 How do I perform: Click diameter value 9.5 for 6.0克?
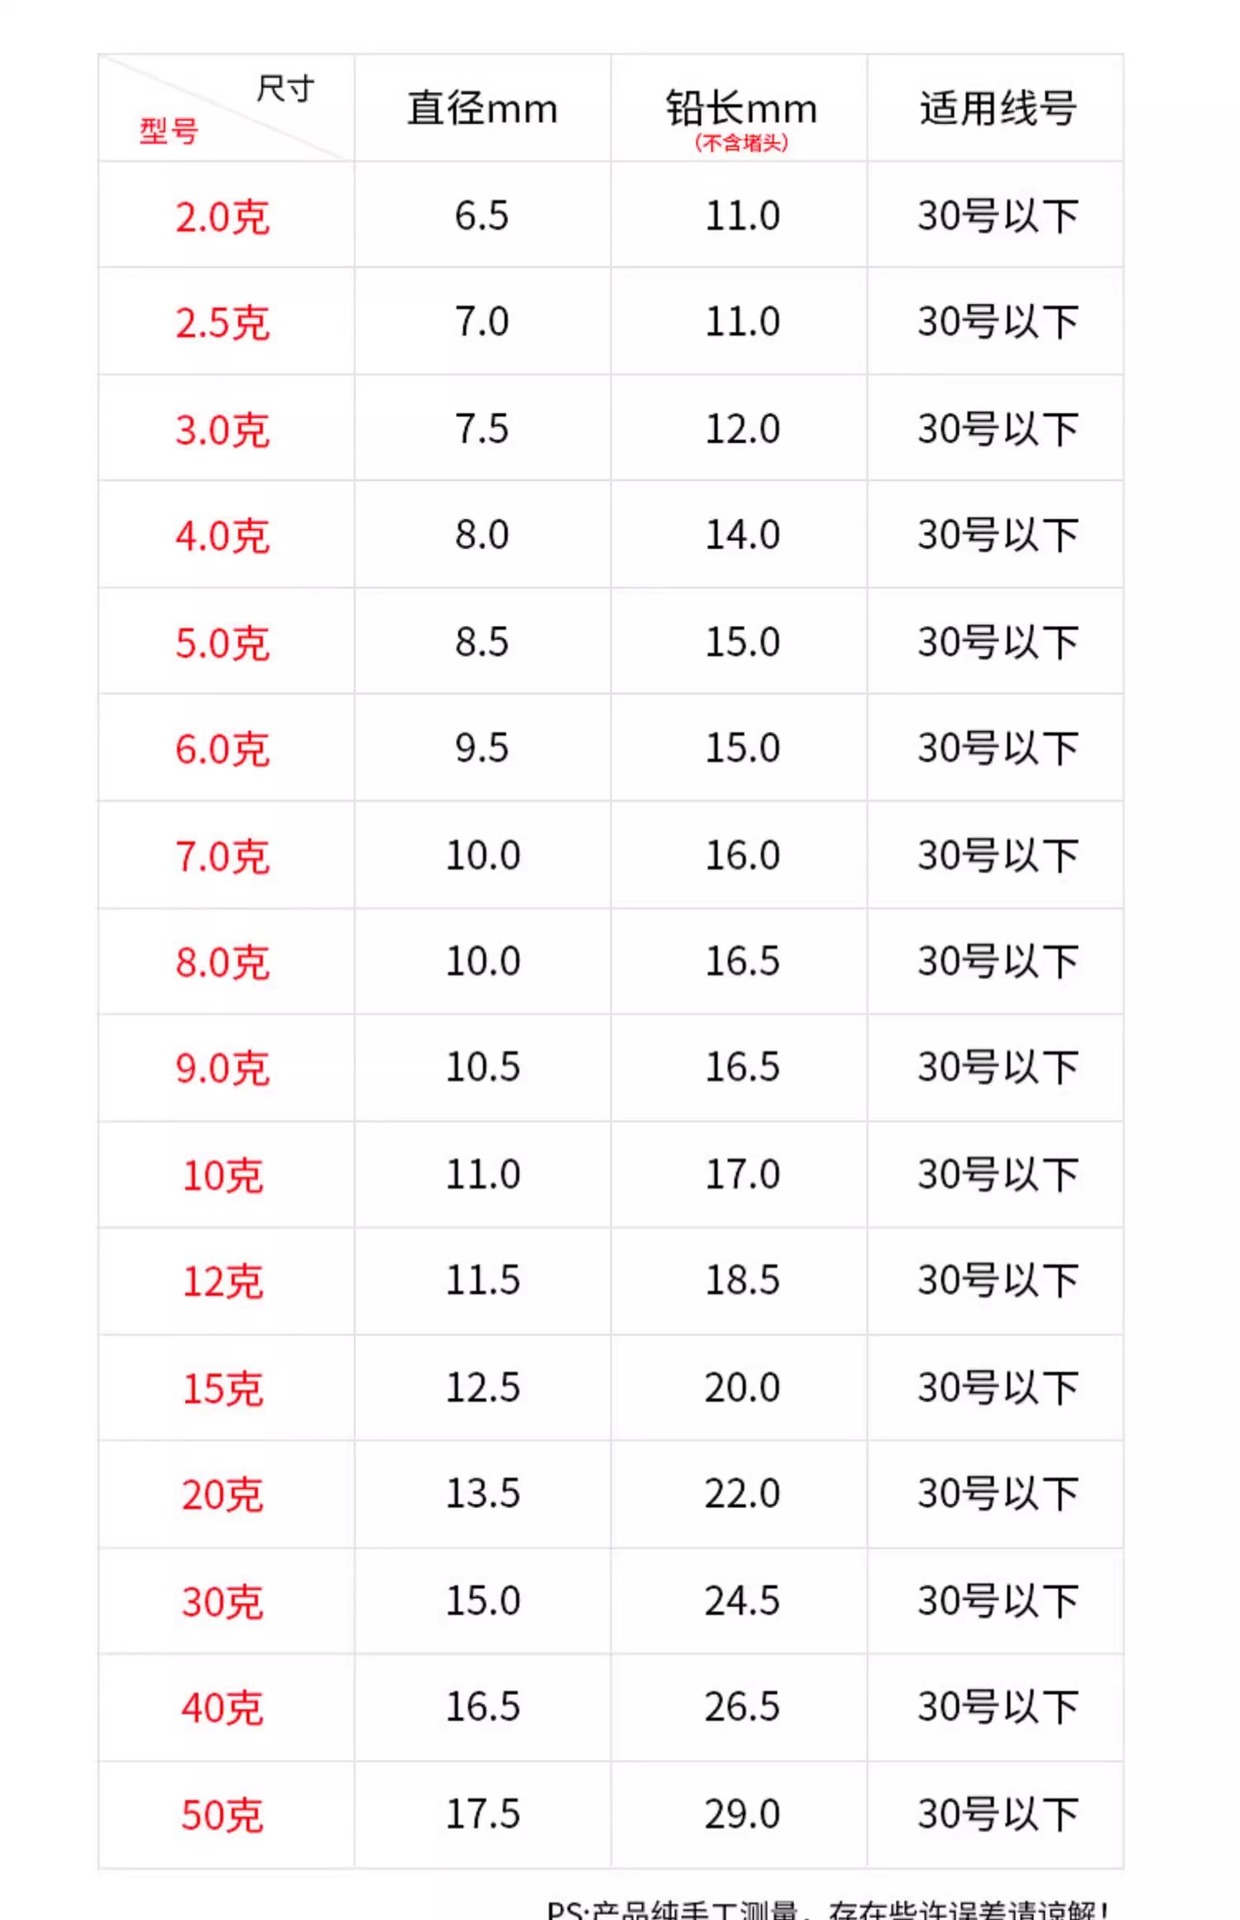click(x=482, y=748)
